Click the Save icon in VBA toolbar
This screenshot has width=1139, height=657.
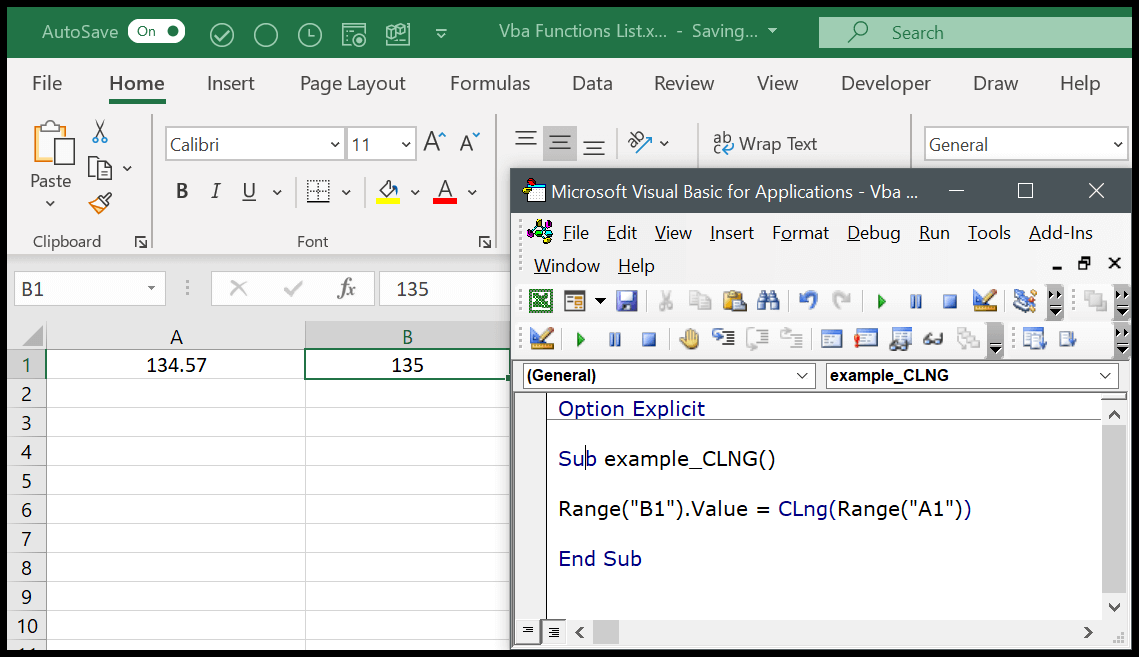click(x=626, y=301)
